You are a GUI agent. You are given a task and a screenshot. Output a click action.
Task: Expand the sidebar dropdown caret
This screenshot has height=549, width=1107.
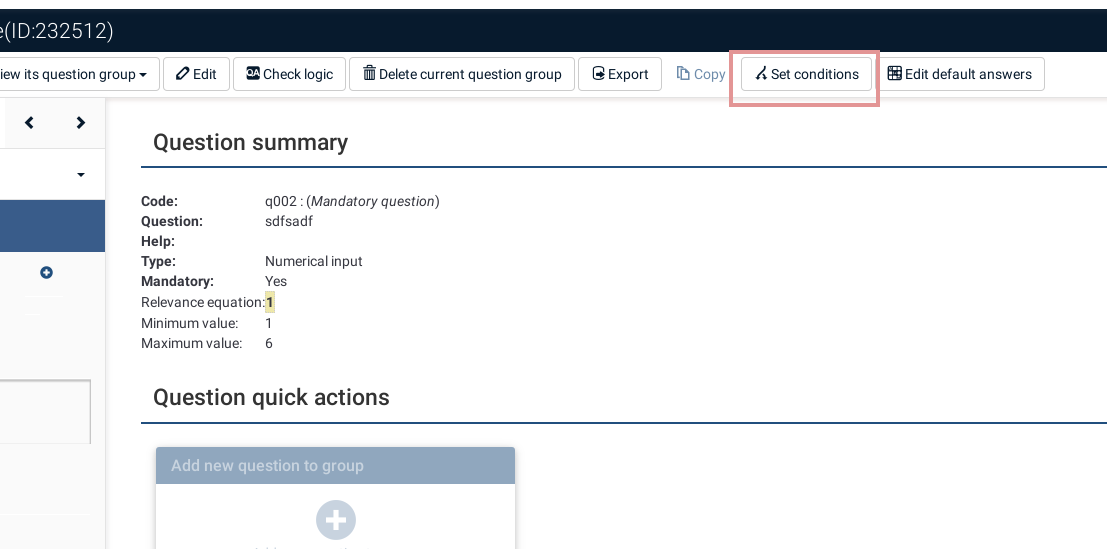click(x=80, y=175)
